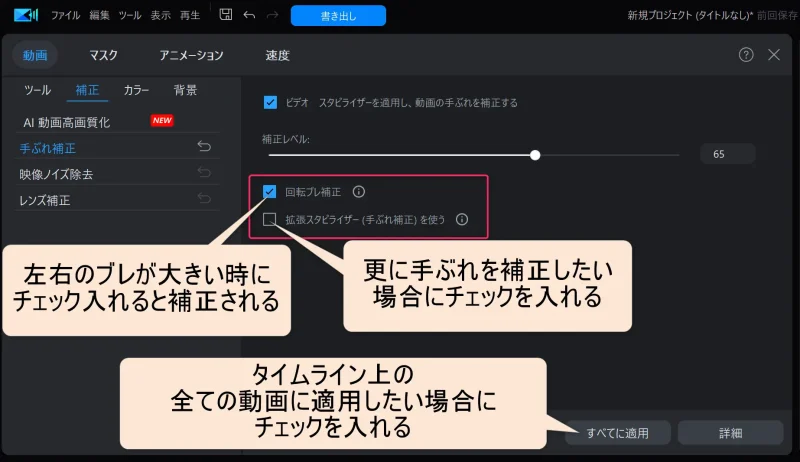Switch to the アニメーション tab
Viewport: 800px width, 462px height.
[x=191, y=55]
